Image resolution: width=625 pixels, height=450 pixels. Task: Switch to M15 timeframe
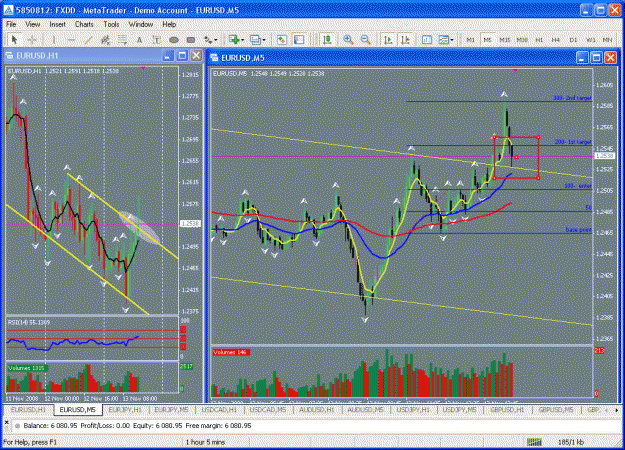pyautogui.click(x=505, y=39)
